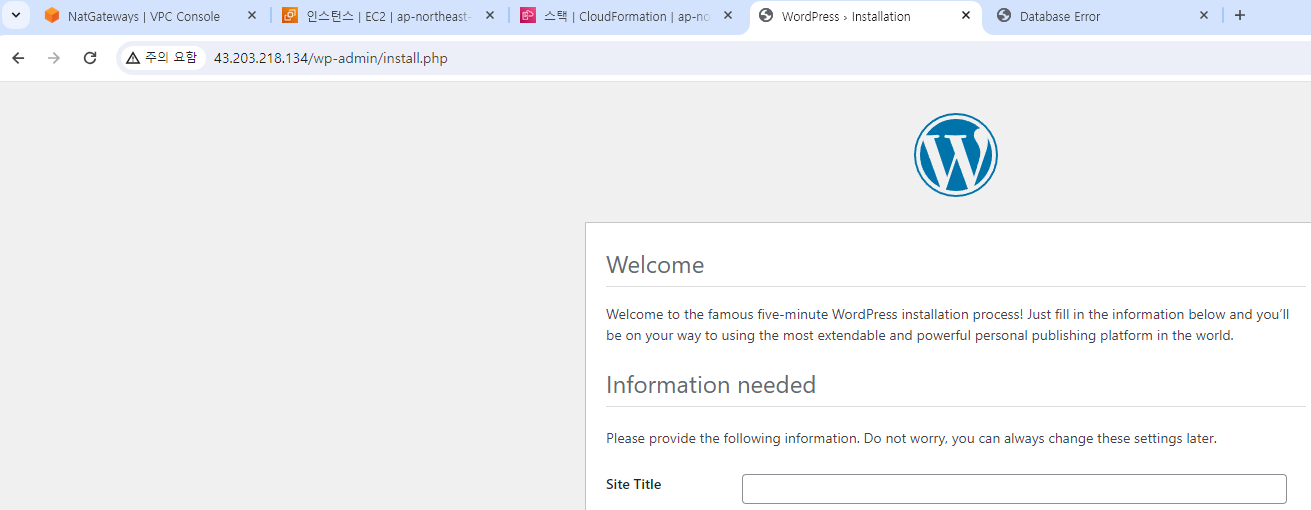
Task: Click the Database Error tab globe icon
Action: 1004,16
